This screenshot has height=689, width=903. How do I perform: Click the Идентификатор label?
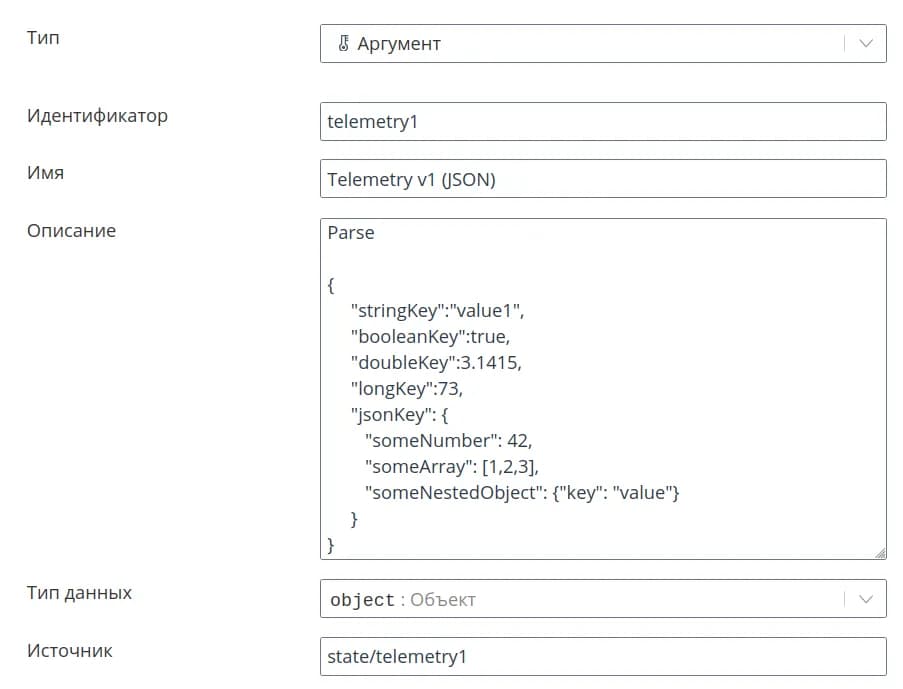(x=97, y=116)
